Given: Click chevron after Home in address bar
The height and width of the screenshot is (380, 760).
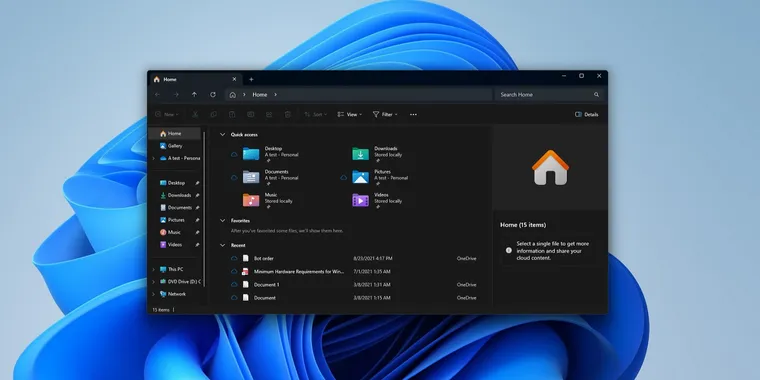Looking at the screenshot, I should 275,95.
